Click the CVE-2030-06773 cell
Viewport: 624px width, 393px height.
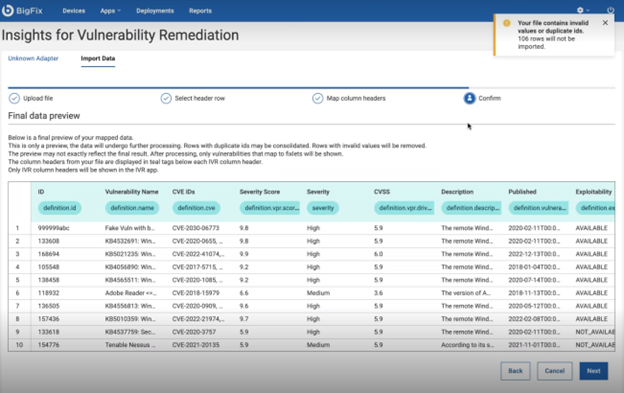[x=195, y=228]
